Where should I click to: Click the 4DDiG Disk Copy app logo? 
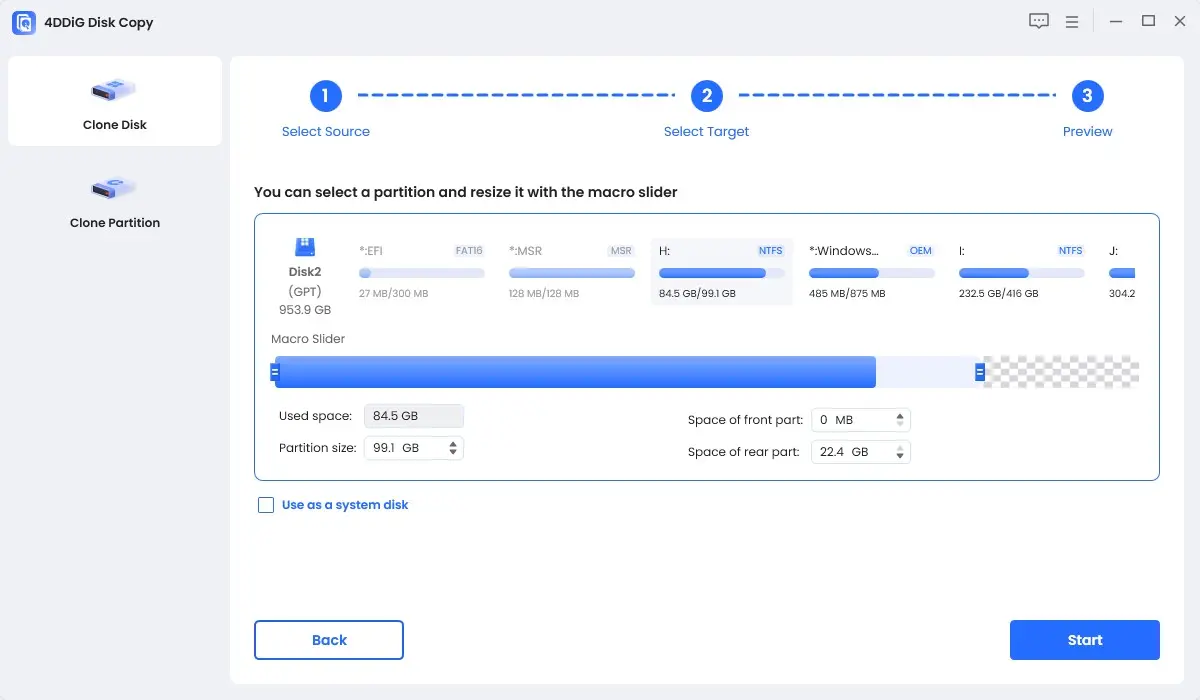click(24, 22)
